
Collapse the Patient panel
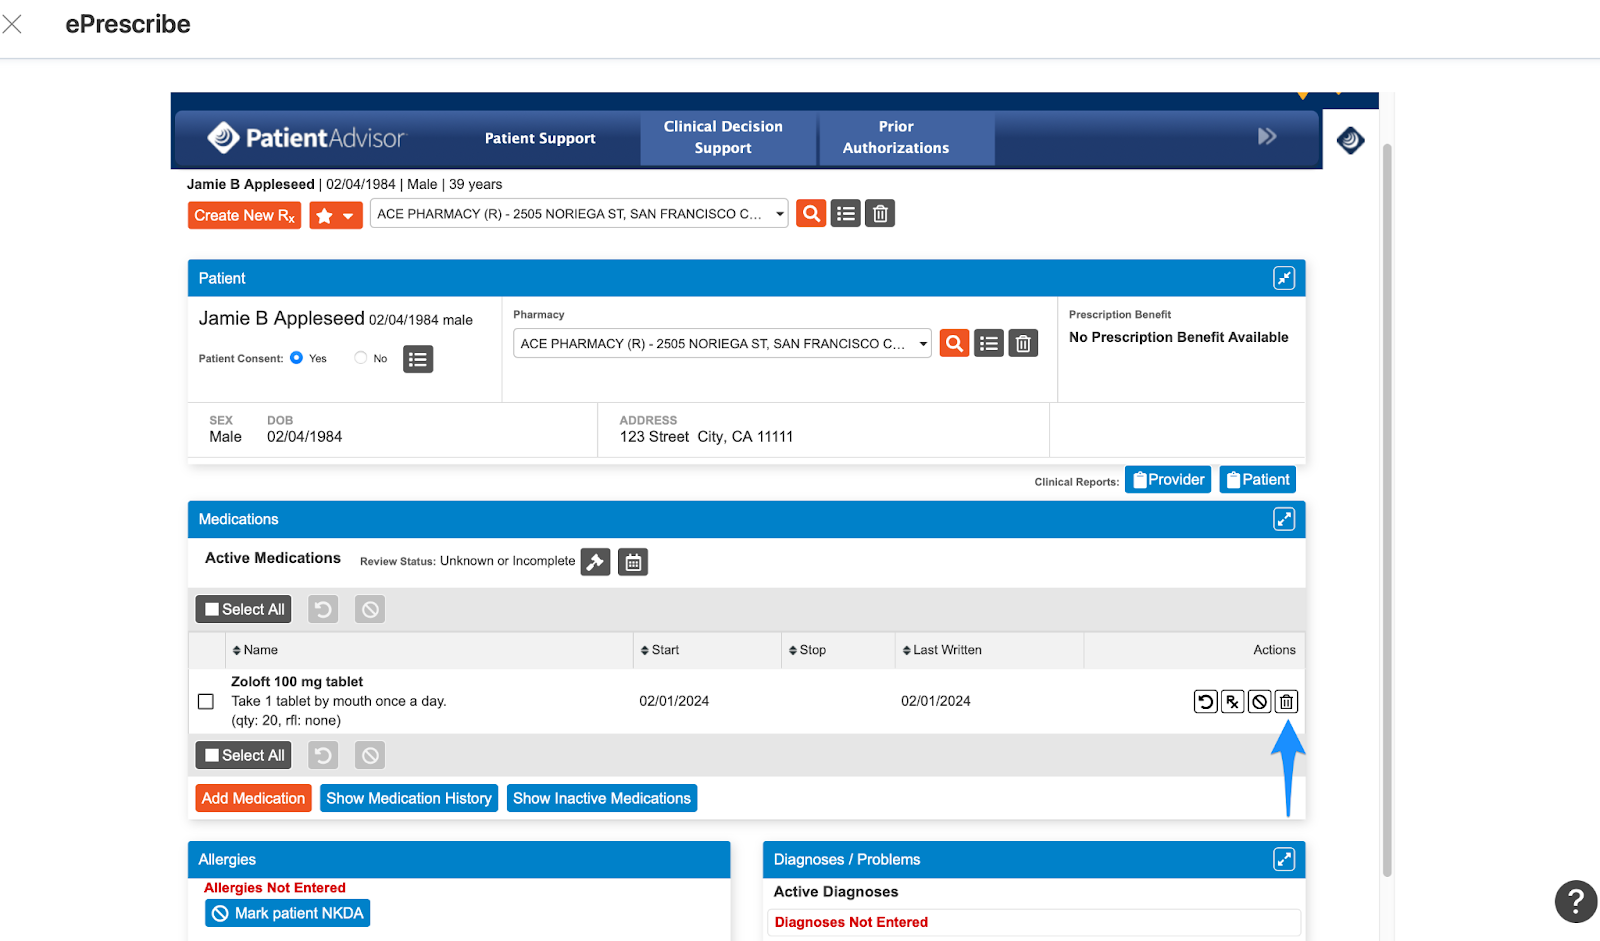1284,278
